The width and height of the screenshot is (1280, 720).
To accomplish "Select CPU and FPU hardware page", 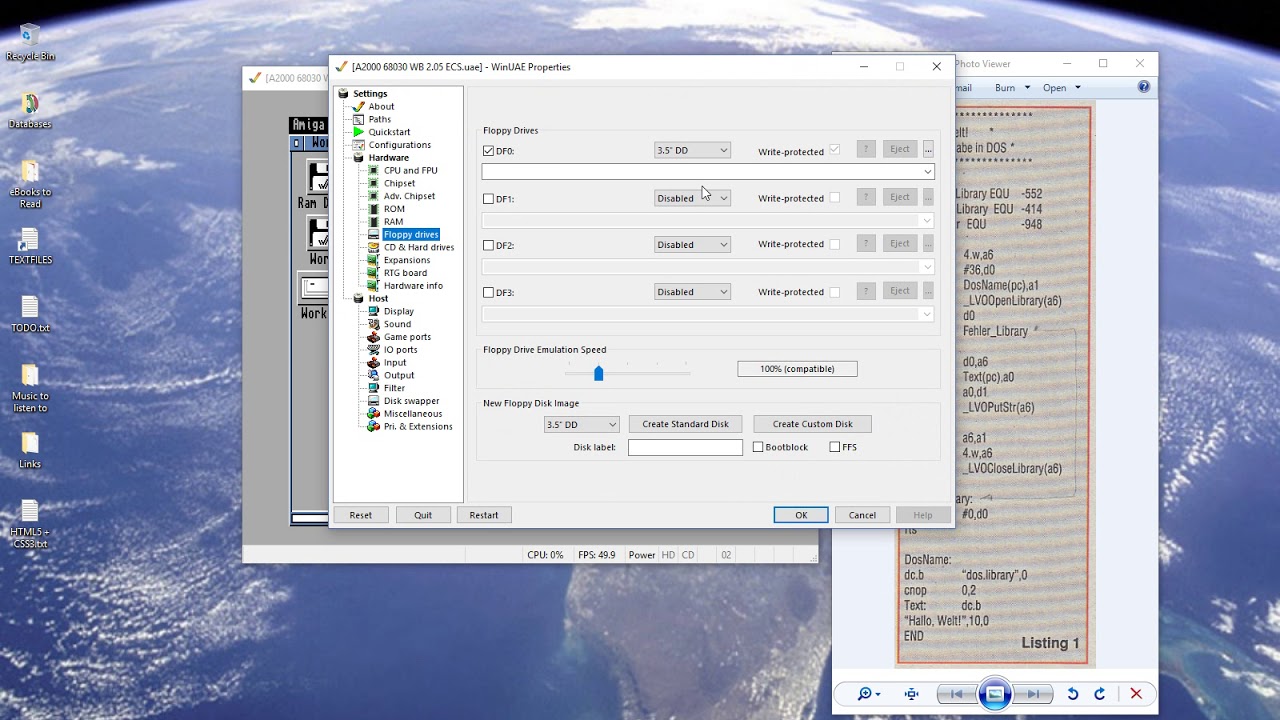I will (410, 170).
